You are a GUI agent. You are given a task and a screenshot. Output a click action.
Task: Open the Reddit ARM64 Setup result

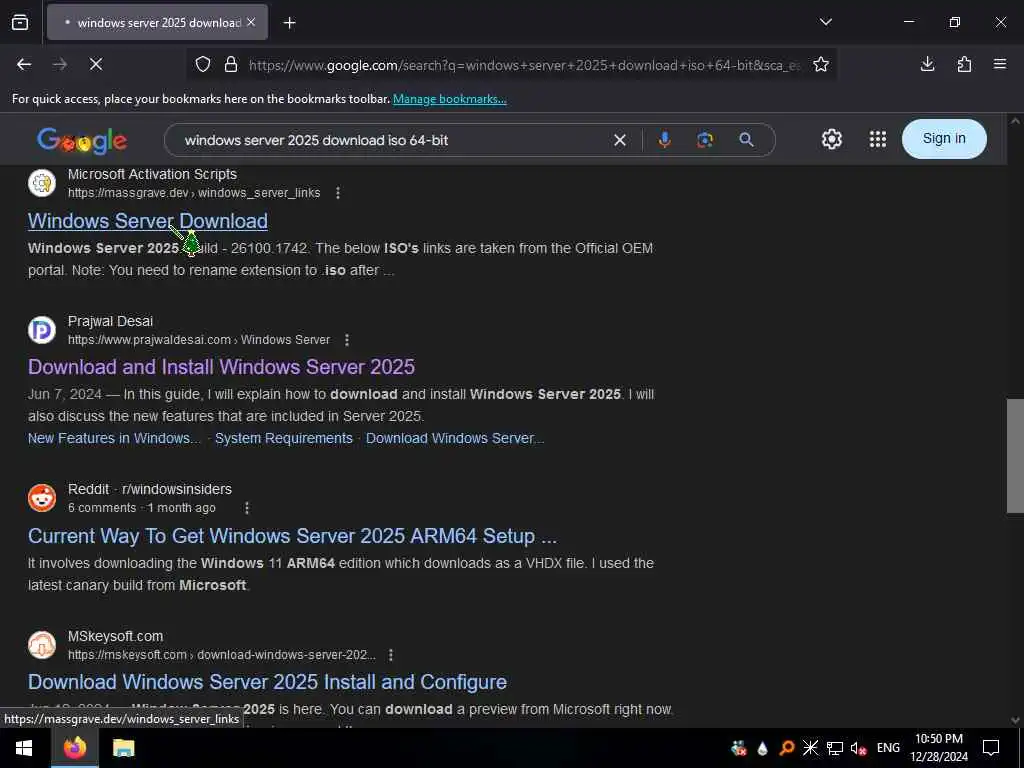coord(293,536)
